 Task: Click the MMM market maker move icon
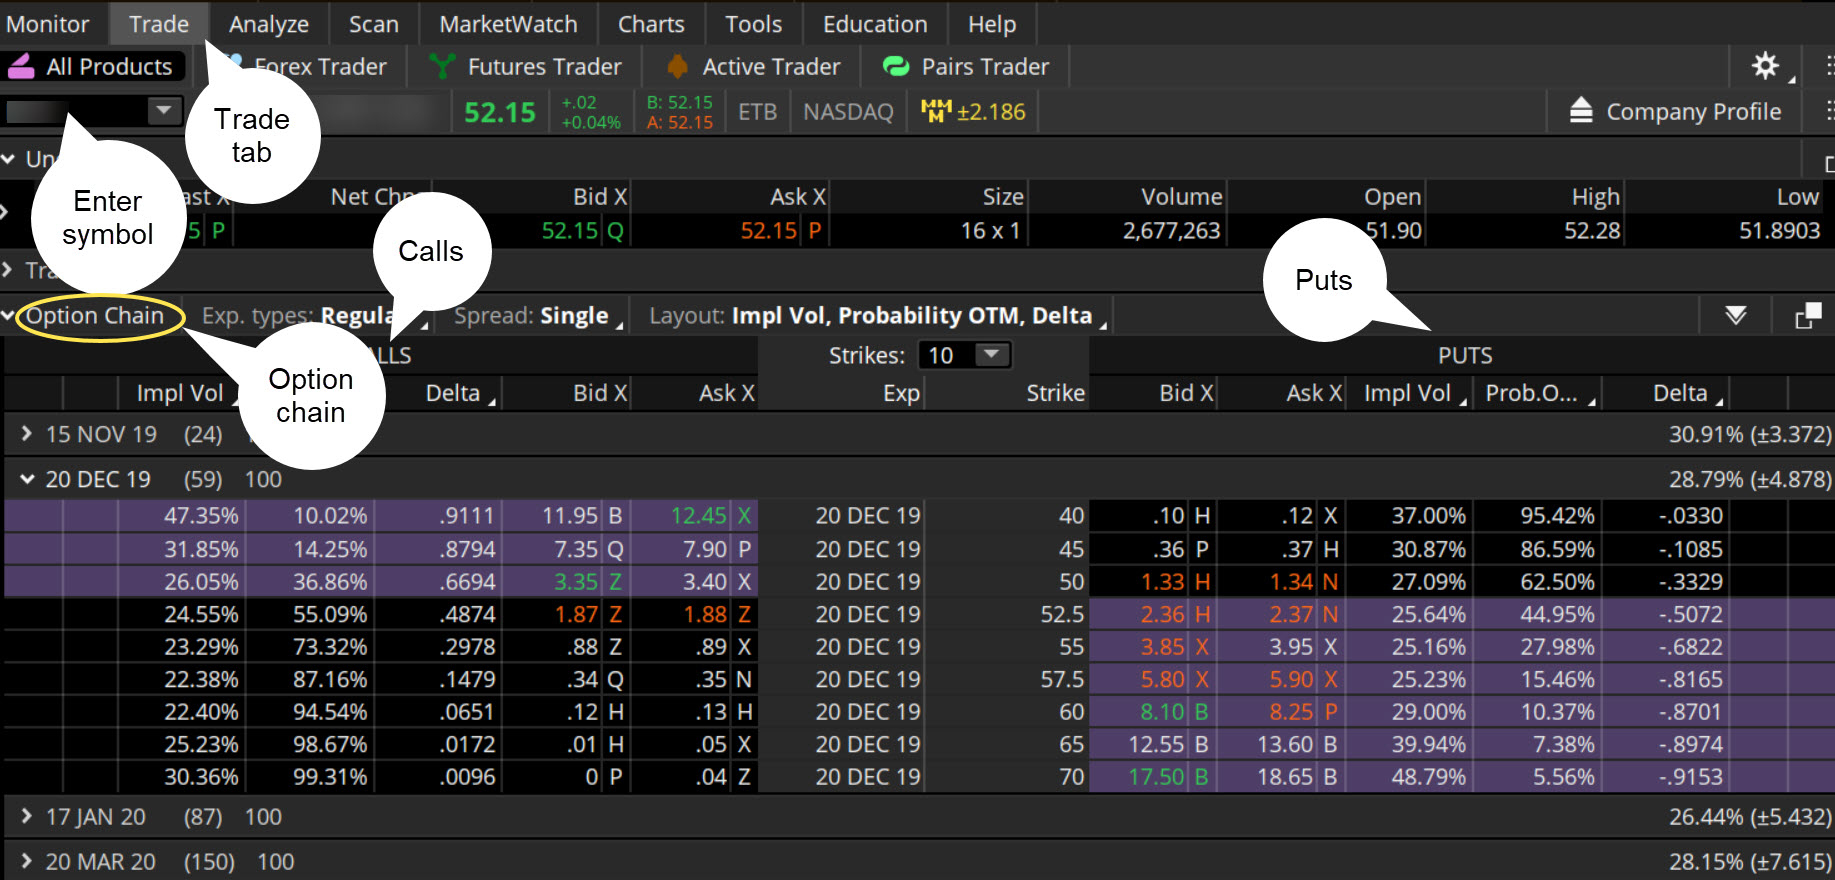click(936, 111)
